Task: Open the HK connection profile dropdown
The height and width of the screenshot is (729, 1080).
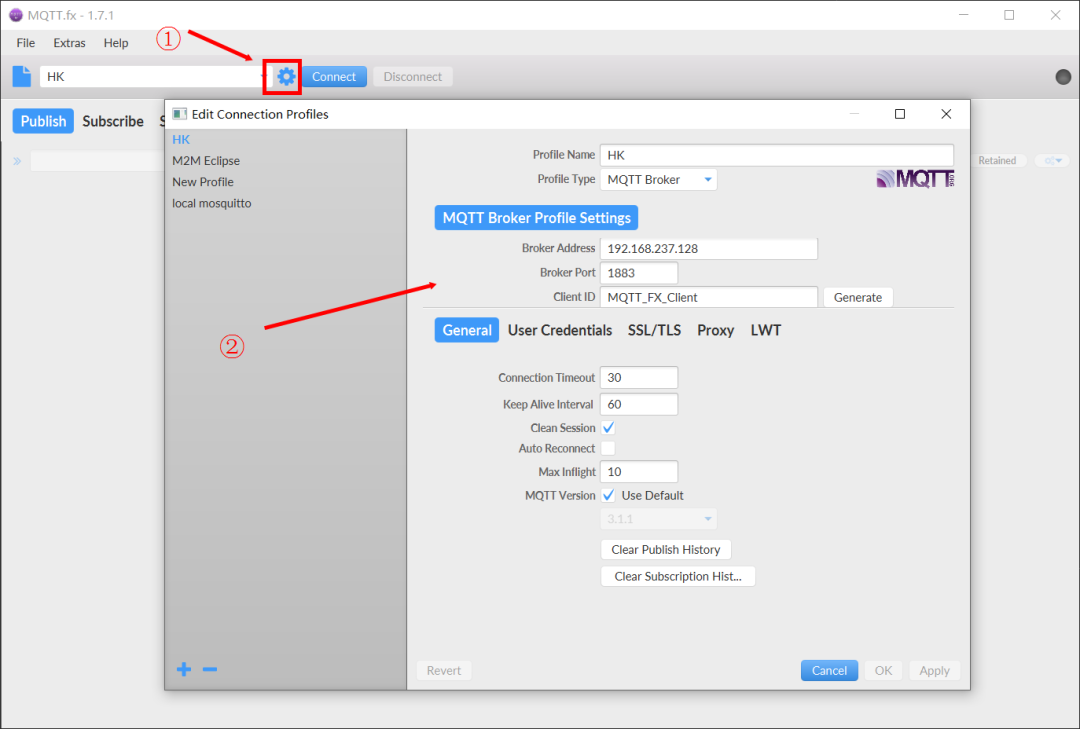Action: point(155,76)
